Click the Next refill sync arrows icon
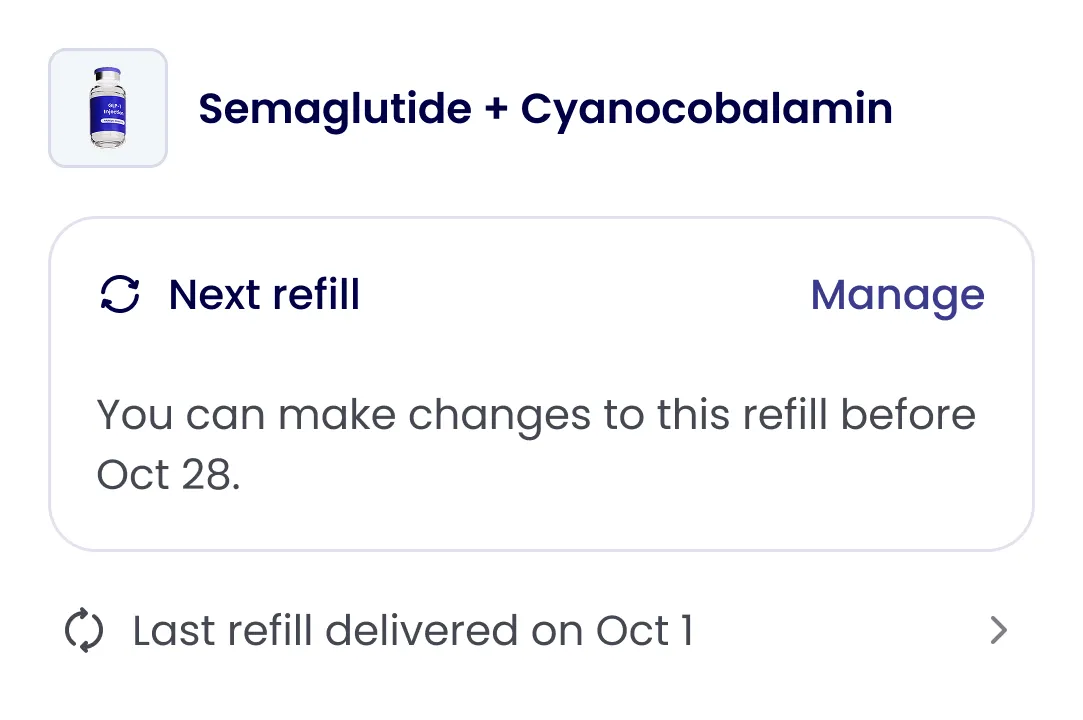The image size is (1083, 720). click(120, 295)
